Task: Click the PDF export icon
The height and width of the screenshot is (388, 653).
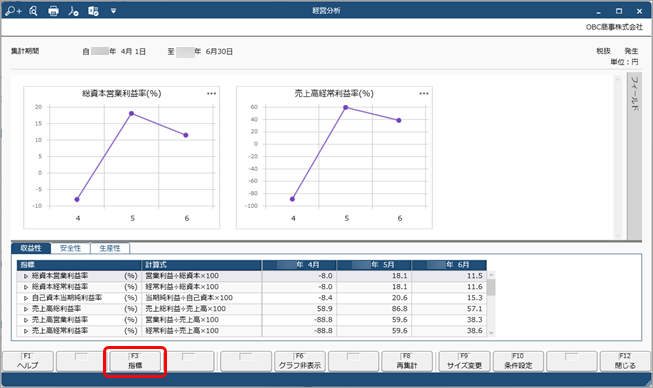Action: [x=73, y=11]
